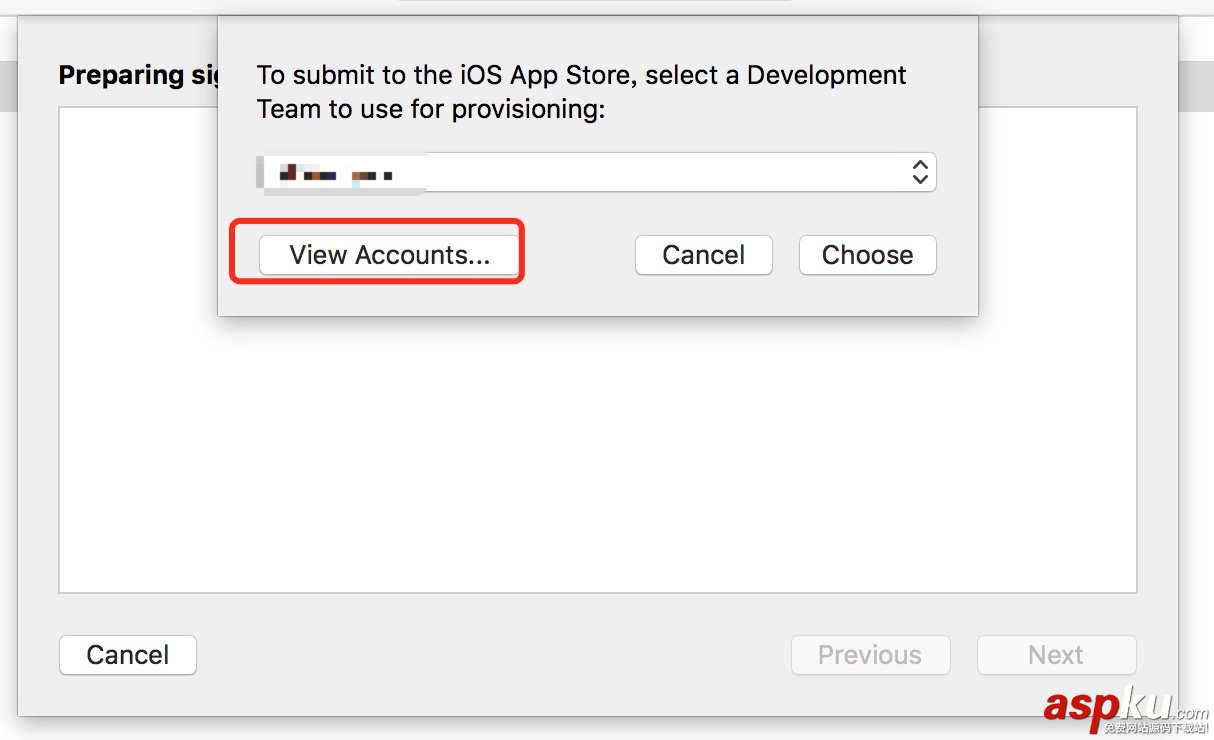Viewport: 1214px width, 740px height.
Task: Cancel the development team selection sheet
Action: tap(703, 255)
